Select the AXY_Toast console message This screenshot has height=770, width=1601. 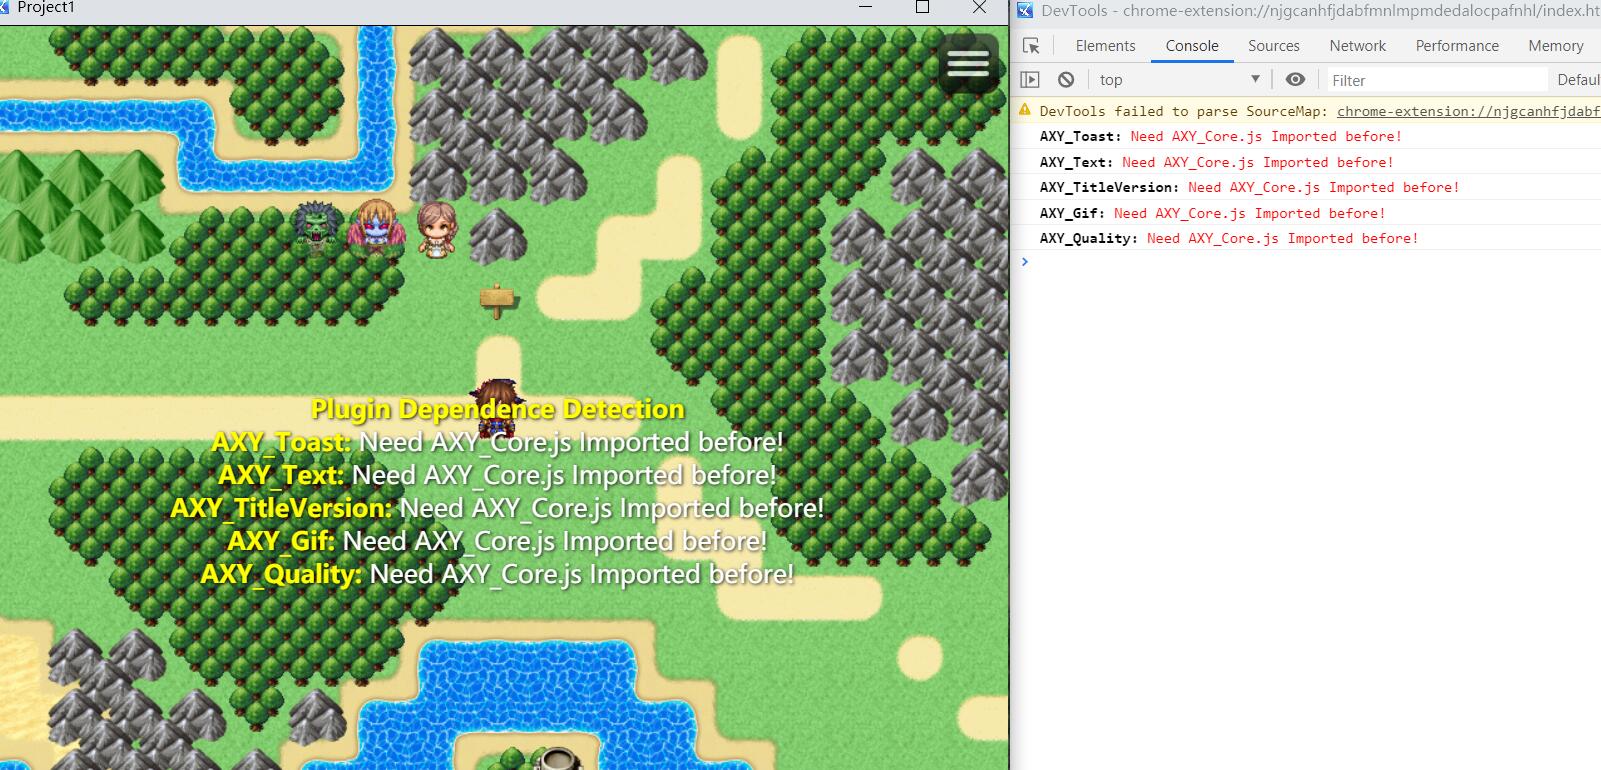(1305, 137)
